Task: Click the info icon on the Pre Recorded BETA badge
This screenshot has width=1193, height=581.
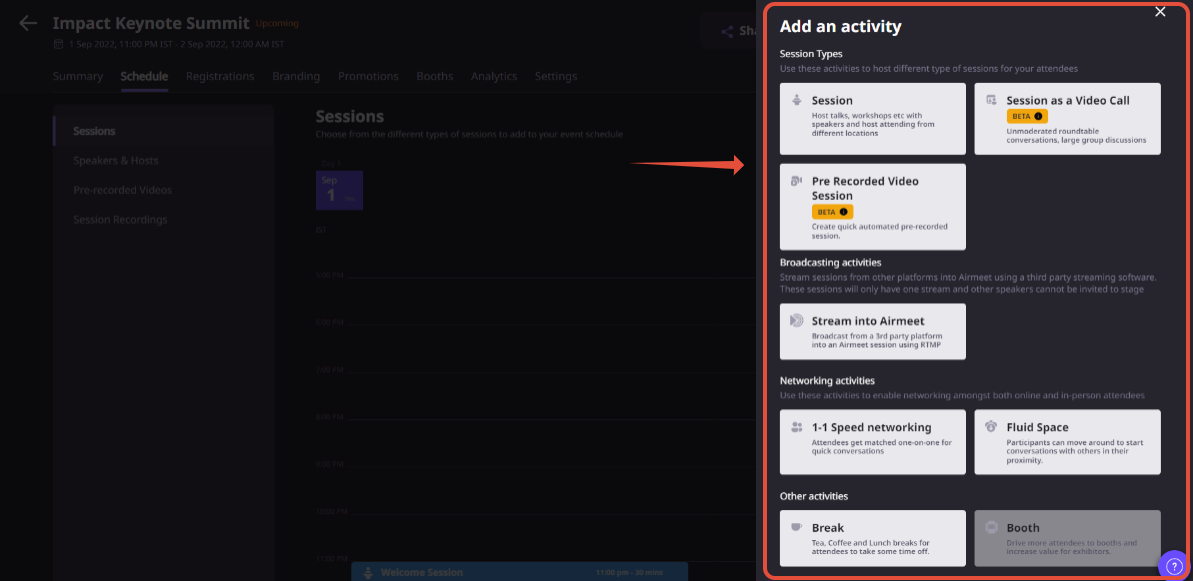Action: (843, 211)
